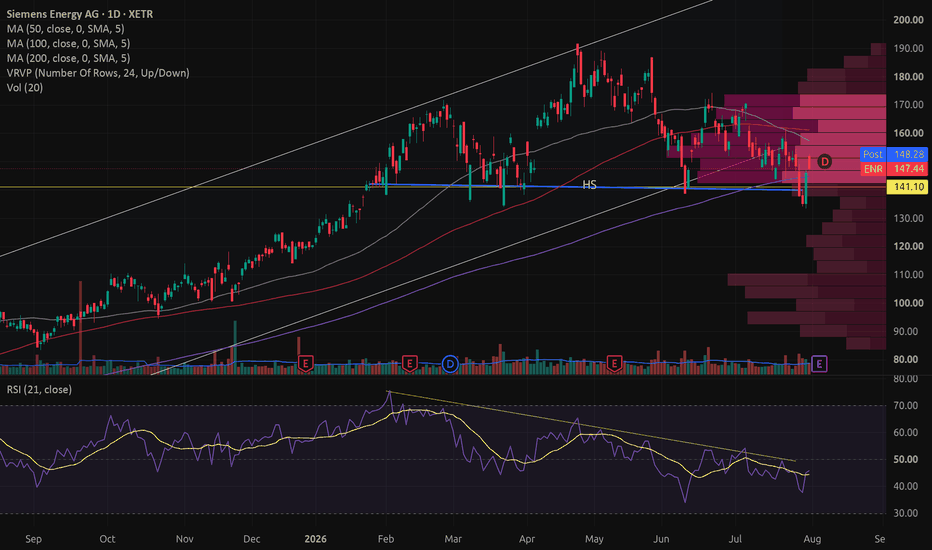Click the Mar label on time axis
The image size is (932, 550).
[453, 539]
